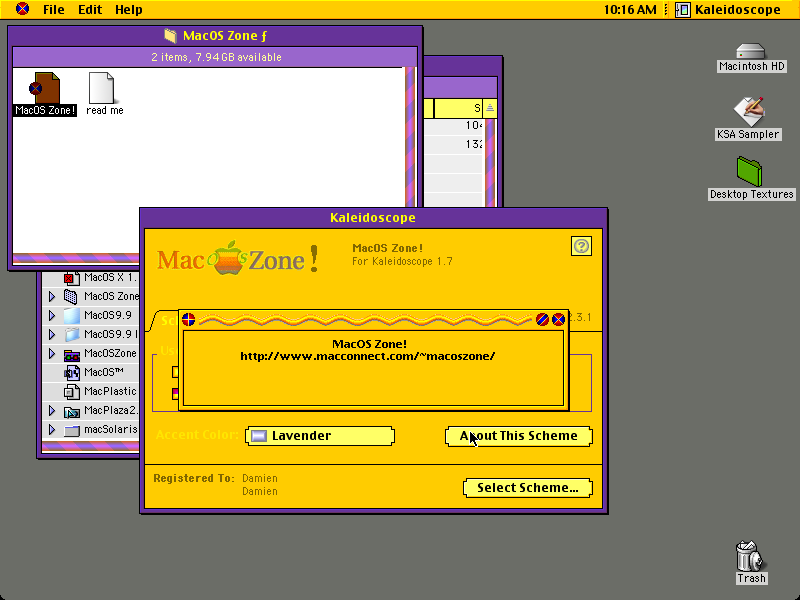The width and height of the screenshot is (800, 600).
Task: Select the MacOS™ sound file icon
Action: (x=71, y=372)
